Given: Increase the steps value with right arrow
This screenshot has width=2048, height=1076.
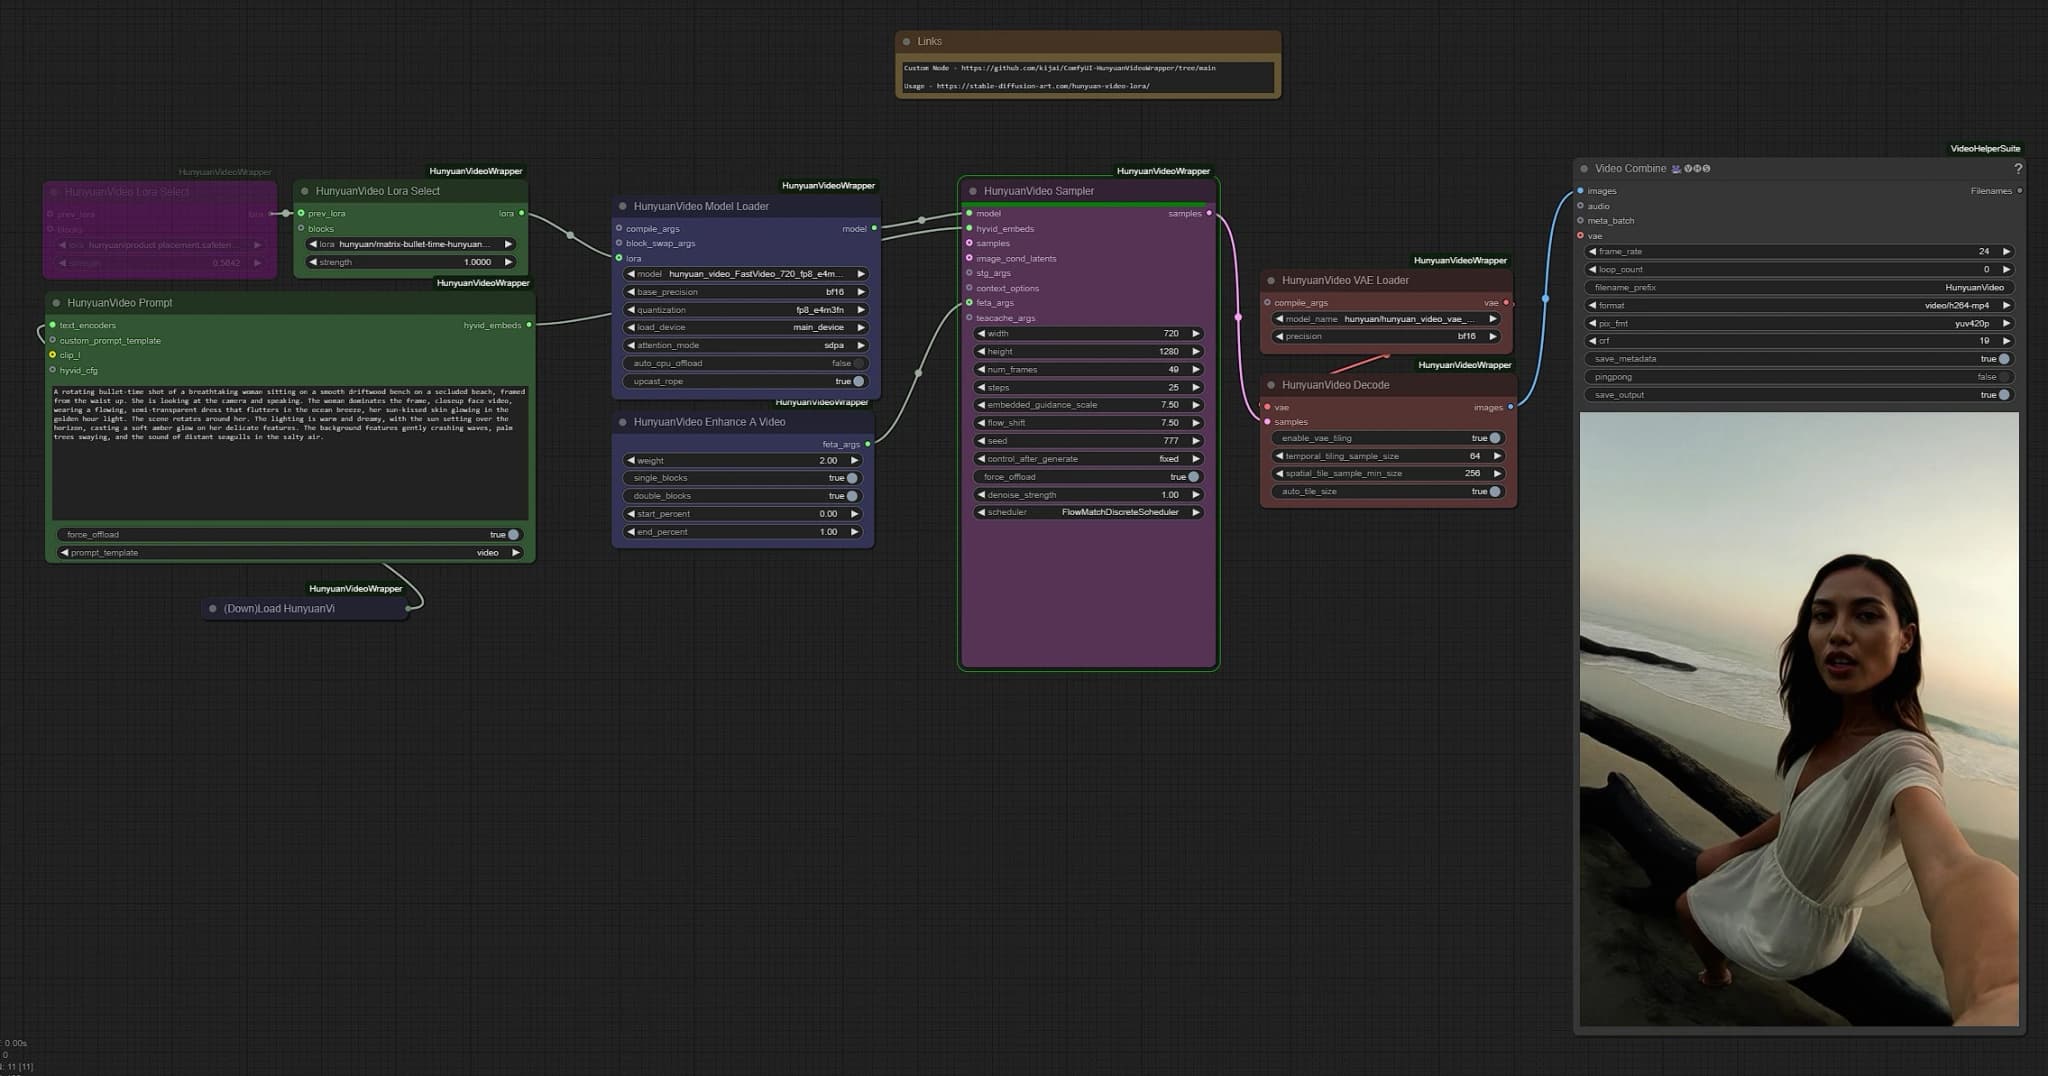Looking at the screenshot, I should click(1196, 387).
